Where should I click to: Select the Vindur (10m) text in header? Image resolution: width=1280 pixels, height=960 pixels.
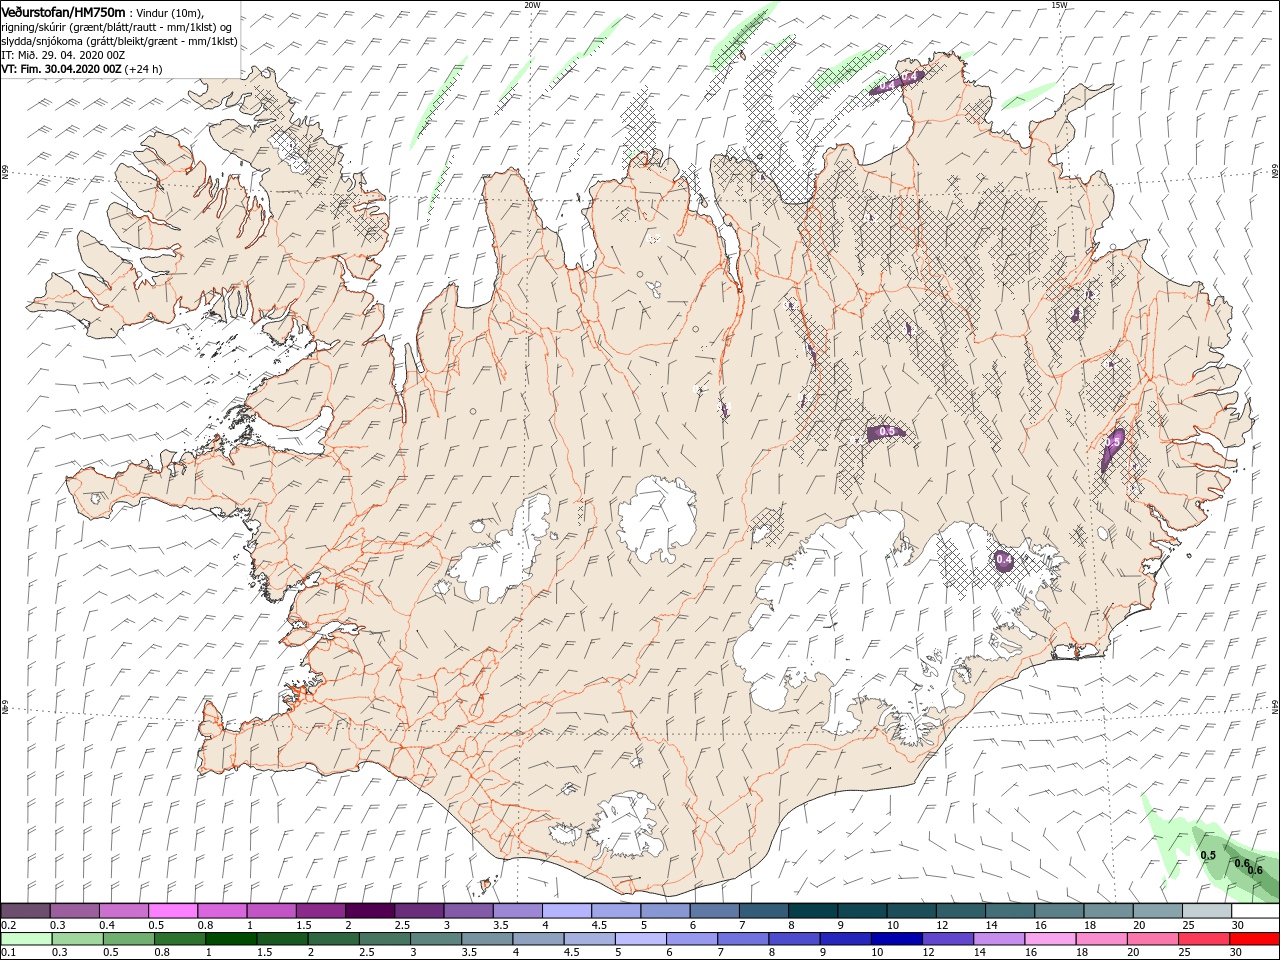[x=168, y=12]
